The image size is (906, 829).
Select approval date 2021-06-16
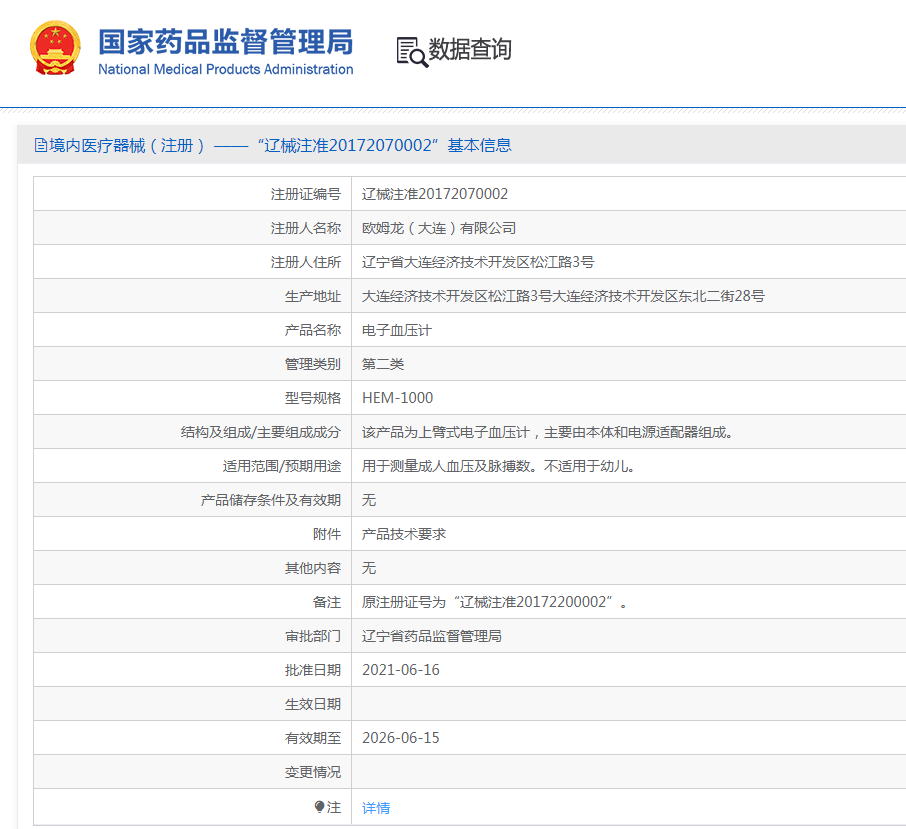(x=401, y=670)
